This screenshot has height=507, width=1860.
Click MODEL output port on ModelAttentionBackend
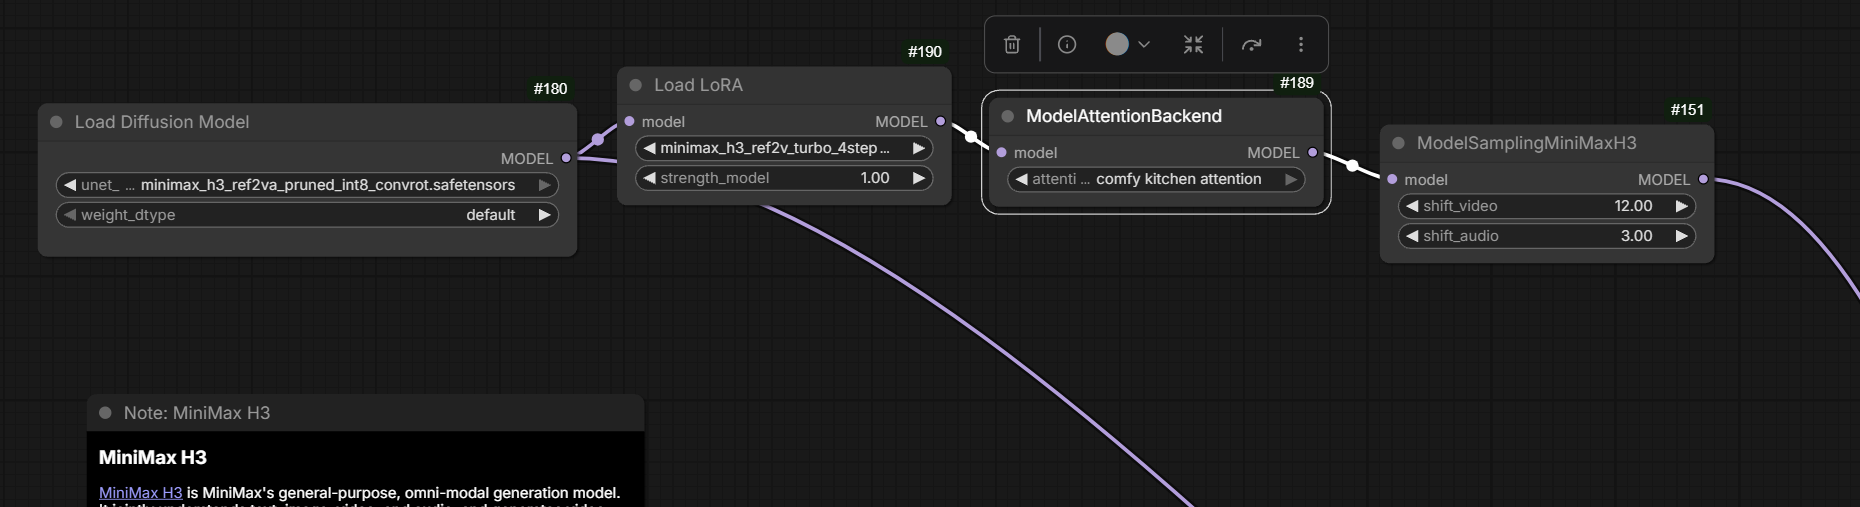[x=1312, y=152]
